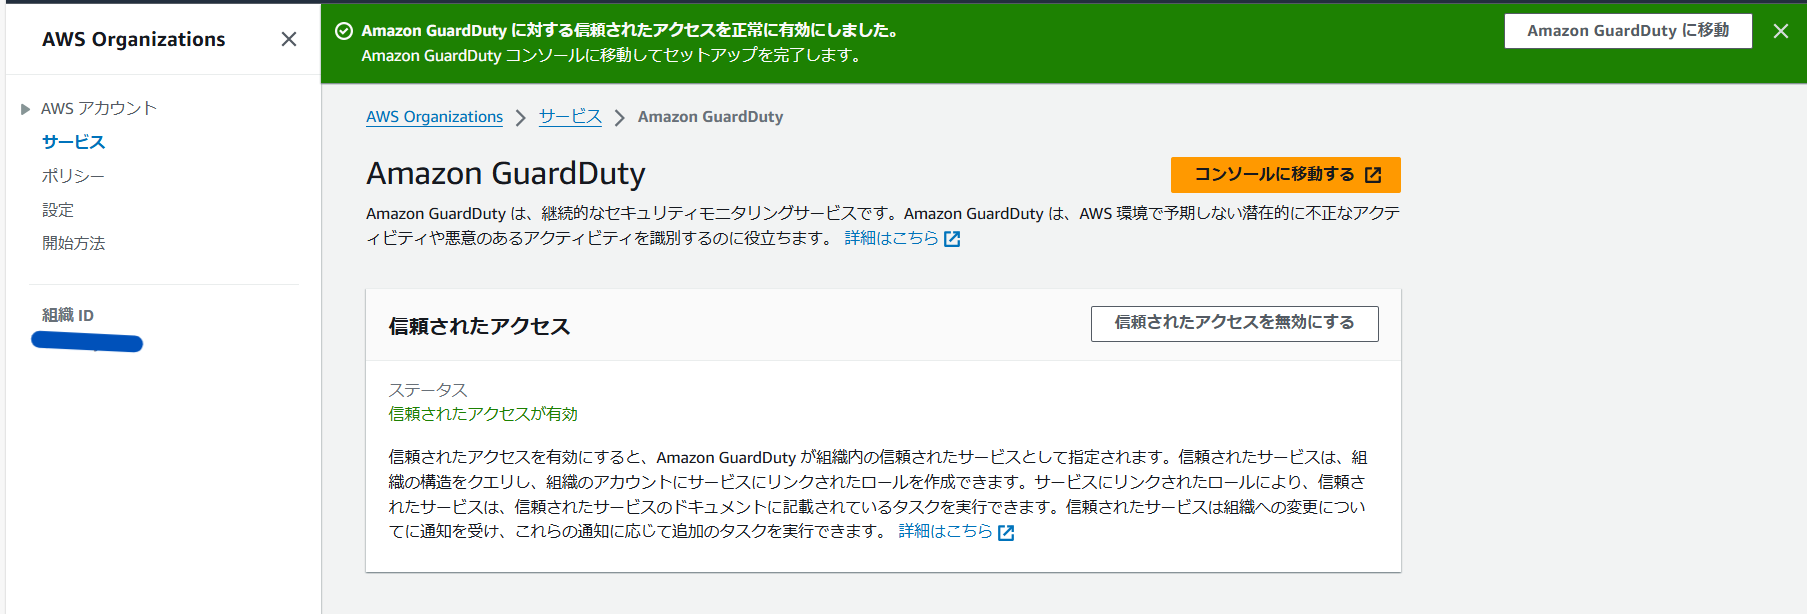
Task: Click the Amazon GuardDuty page heading
Action: point(506,174)
